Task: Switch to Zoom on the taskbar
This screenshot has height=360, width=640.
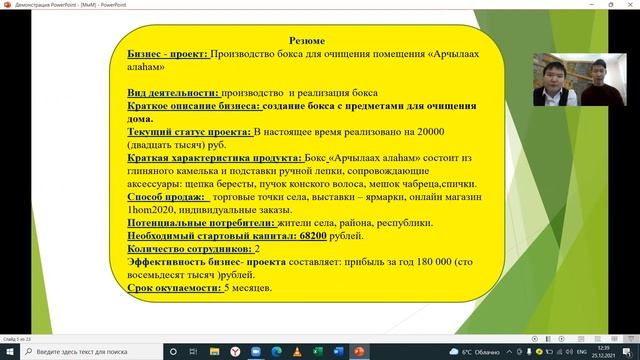Action: pos(256,351)
